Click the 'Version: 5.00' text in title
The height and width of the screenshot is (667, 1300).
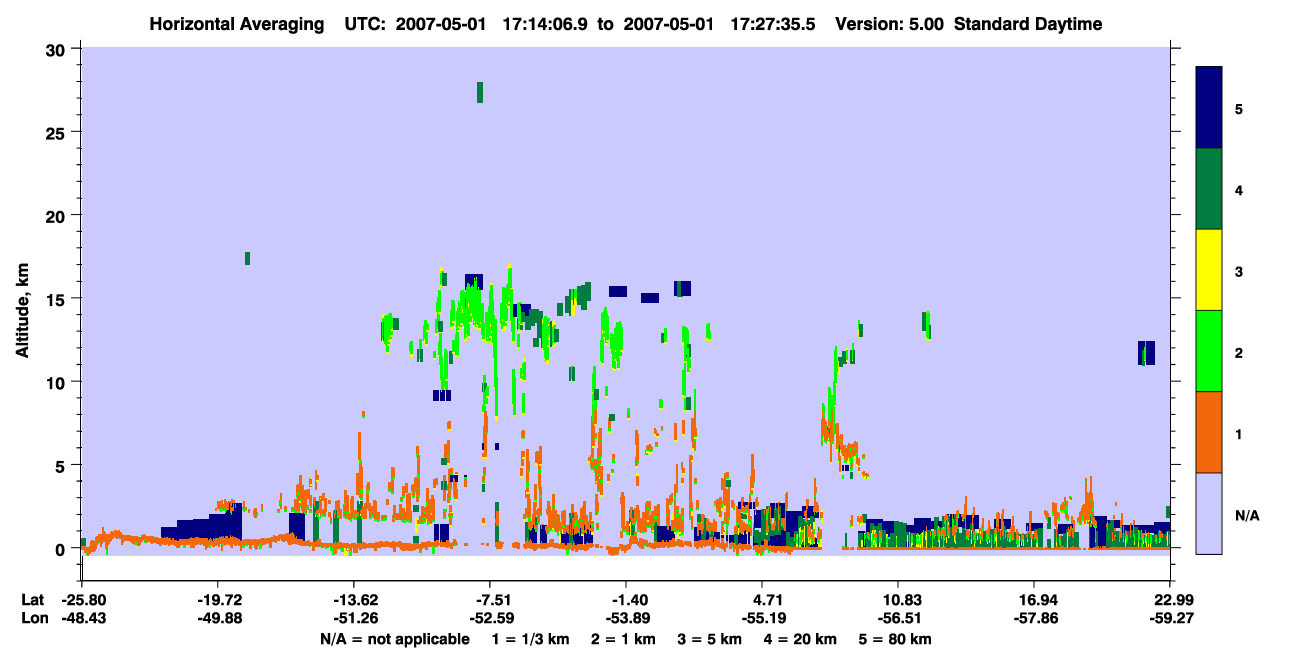pos(892,24)
